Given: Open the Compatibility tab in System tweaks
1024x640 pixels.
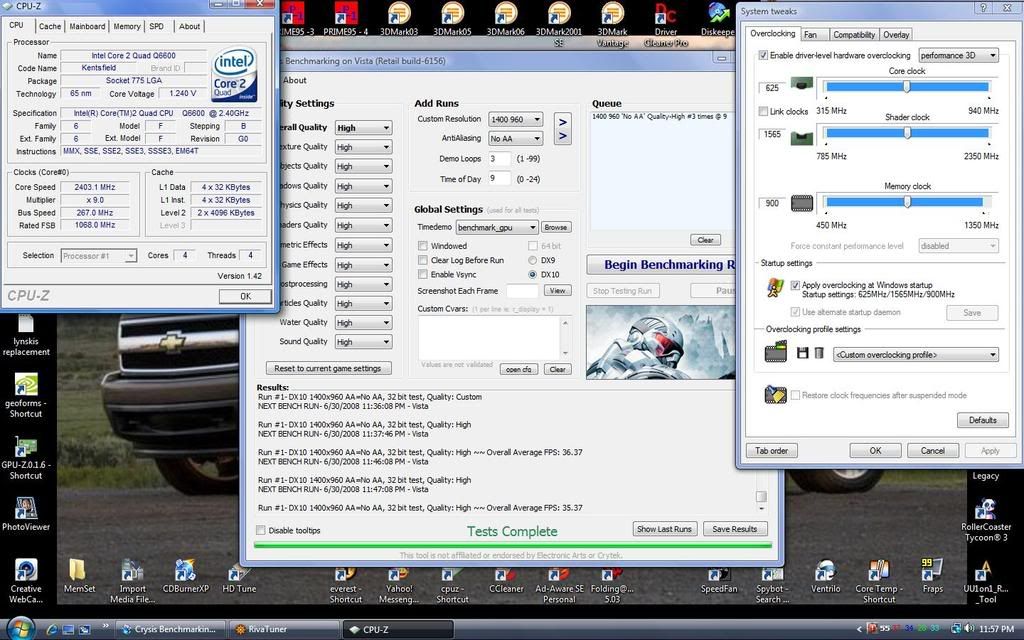Looking at the screenshot, I should (x=854, y=35).
